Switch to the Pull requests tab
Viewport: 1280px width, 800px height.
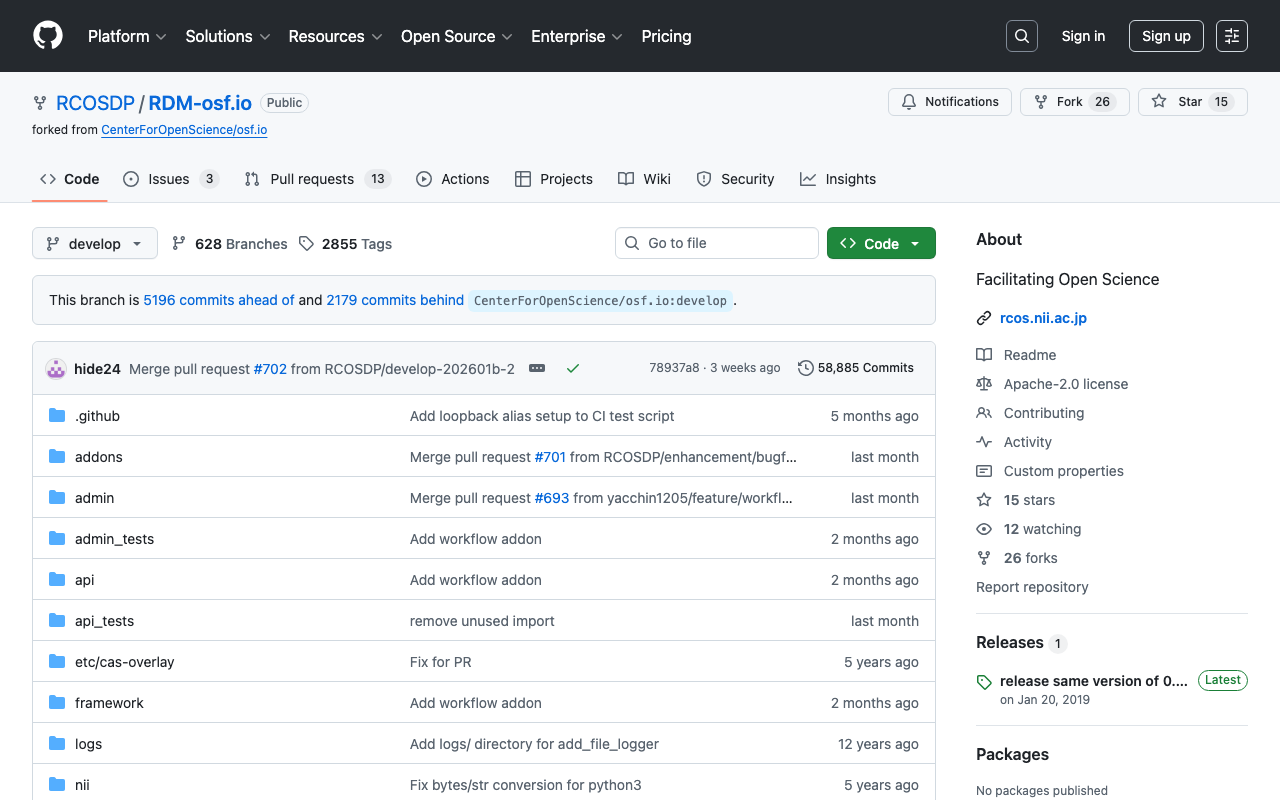(312, 179)
